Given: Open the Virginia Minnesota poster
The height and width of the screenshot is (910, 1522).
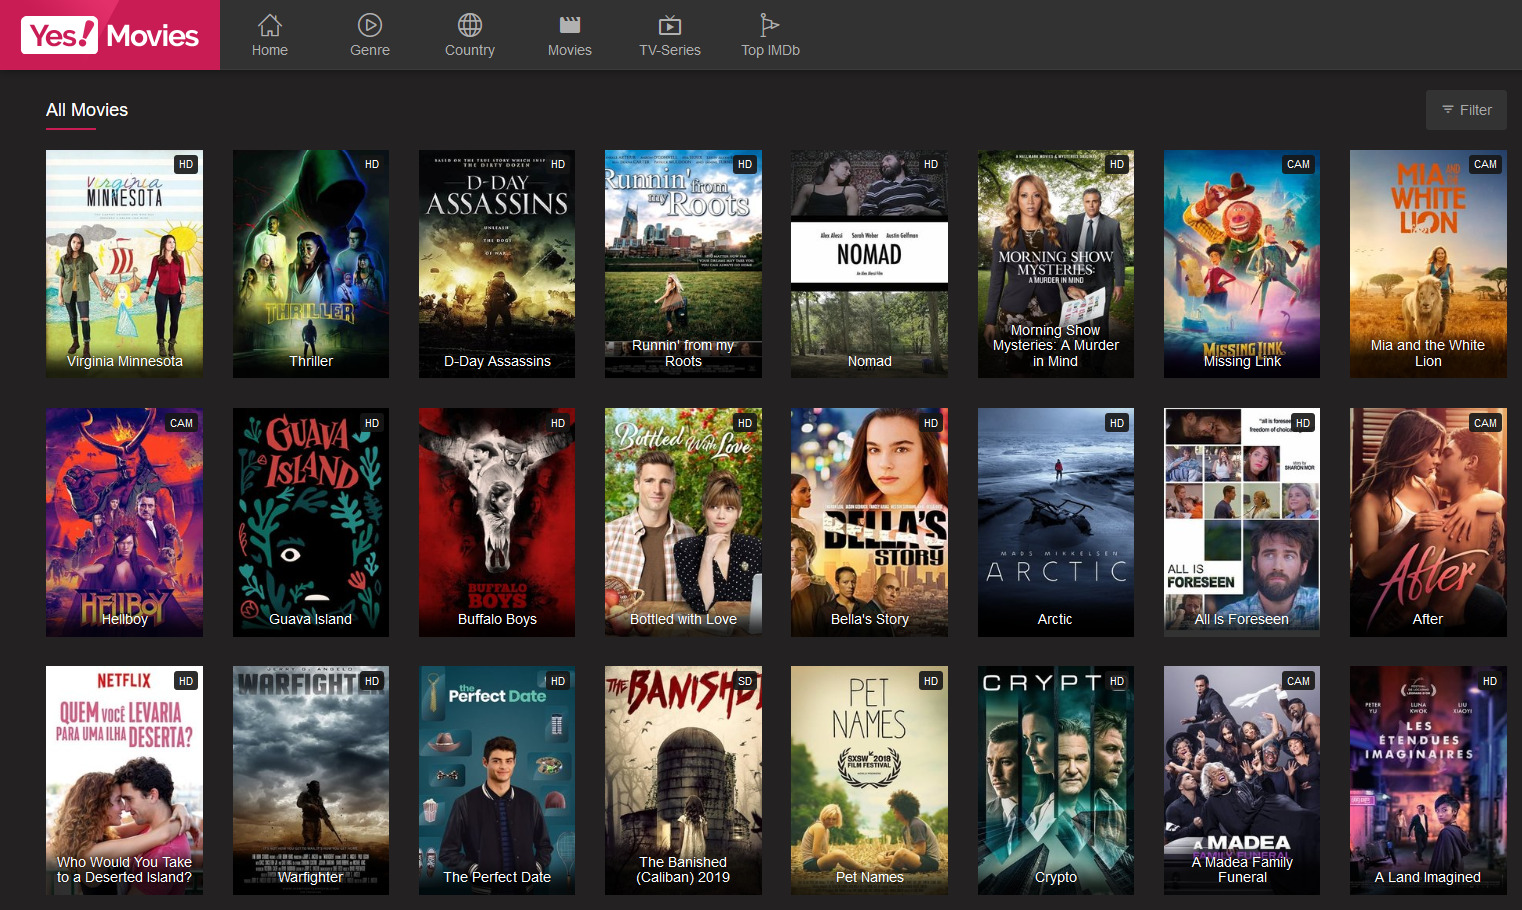Looking at the screenshot, I should point(124,264).
